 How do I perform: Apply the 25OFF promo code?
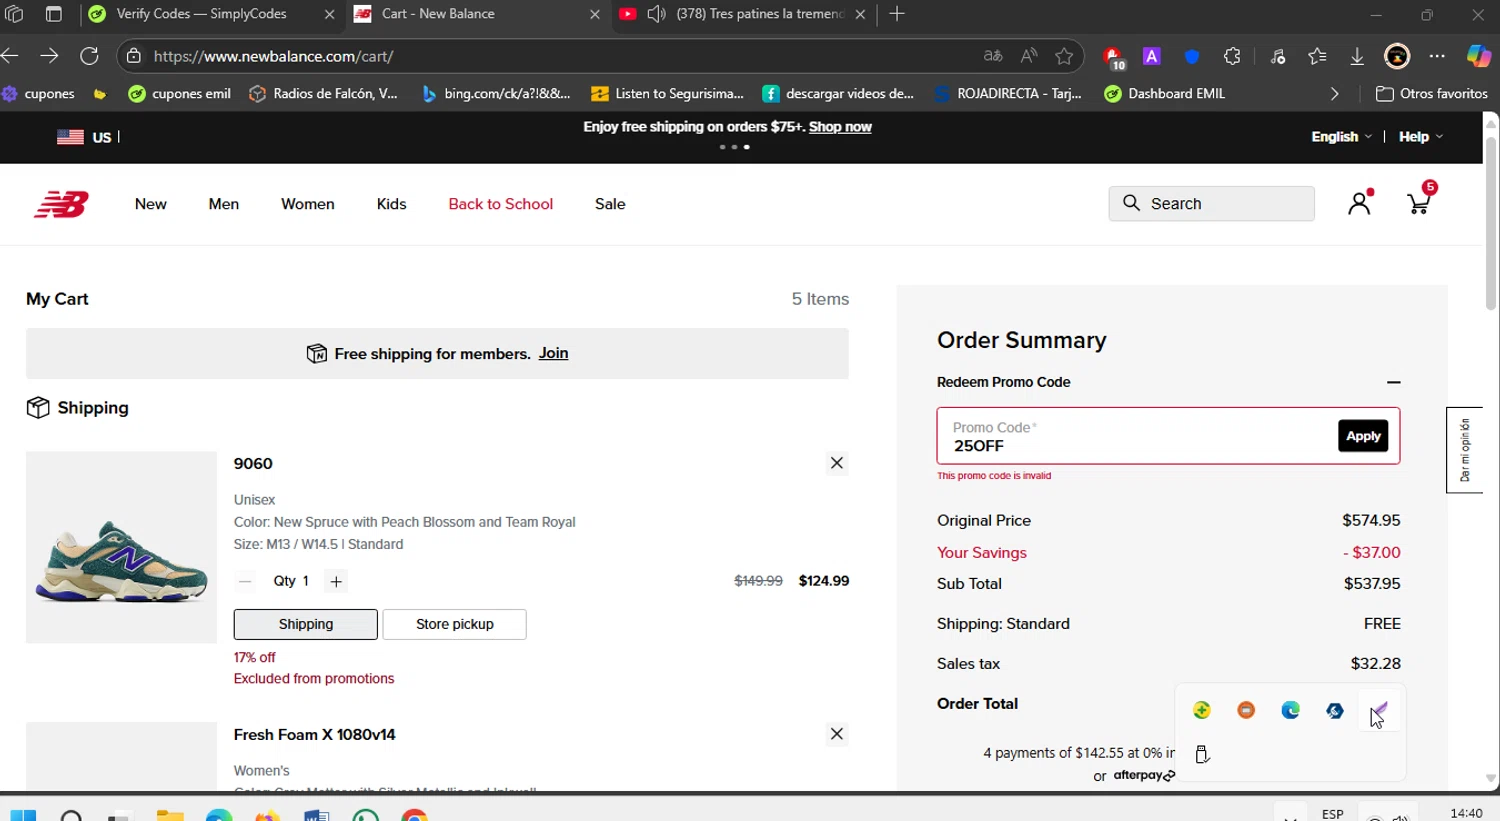[1363, 436]
